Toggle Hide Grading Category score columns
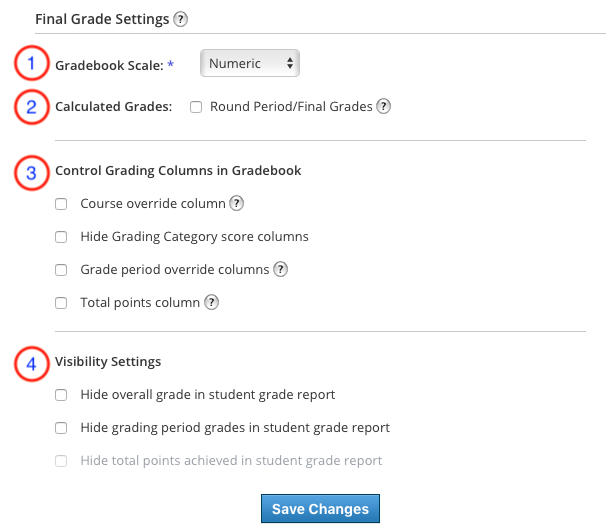This screenshot has height=532, width=613. click(61, 237)
